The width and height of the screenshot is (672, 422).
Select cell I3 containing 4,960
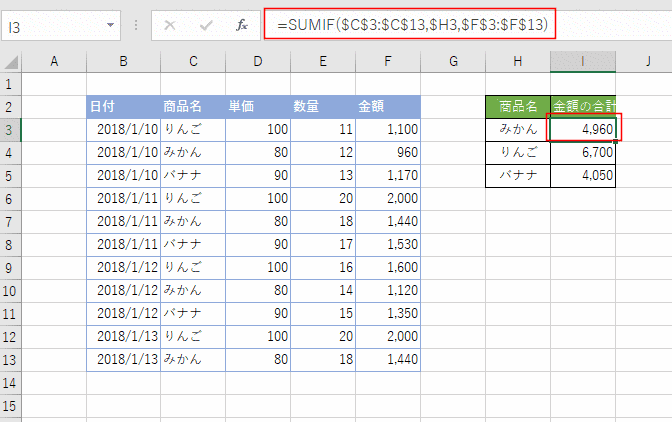pyautogui.click(x=582, y=129)
